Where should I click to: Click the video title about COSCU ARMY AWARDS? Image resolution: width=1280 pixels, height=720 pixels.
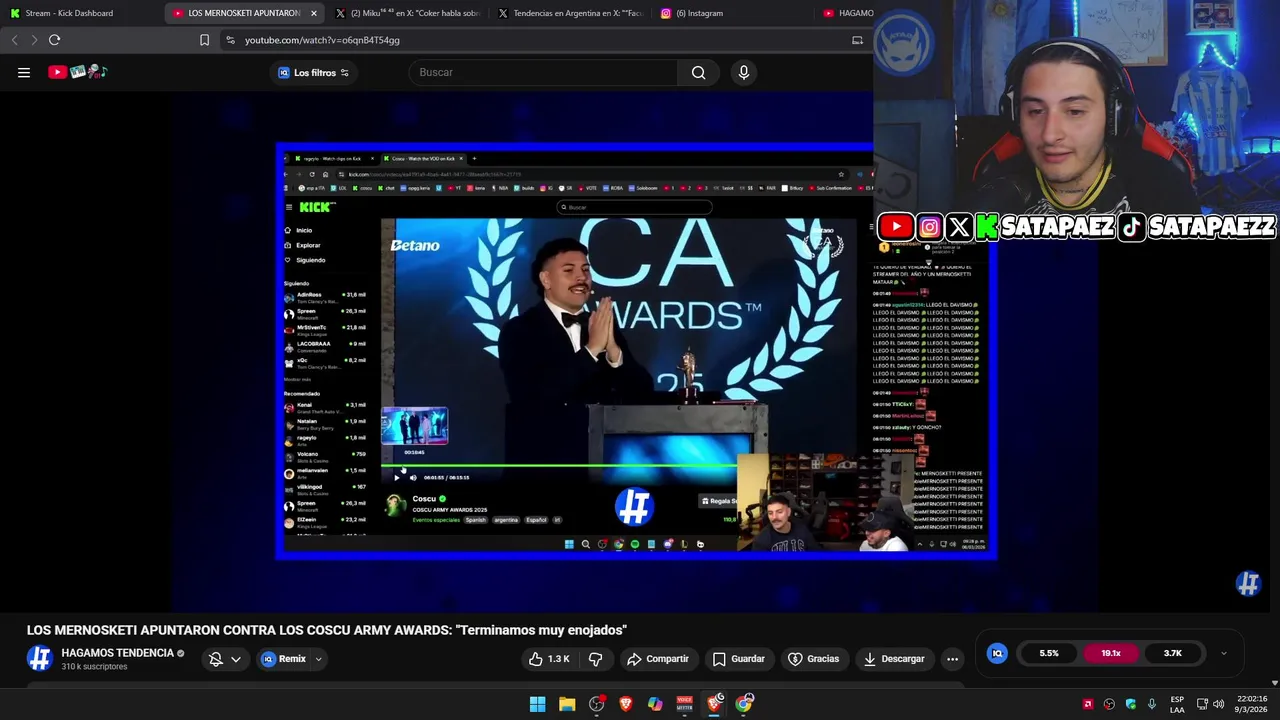(326, 630)
